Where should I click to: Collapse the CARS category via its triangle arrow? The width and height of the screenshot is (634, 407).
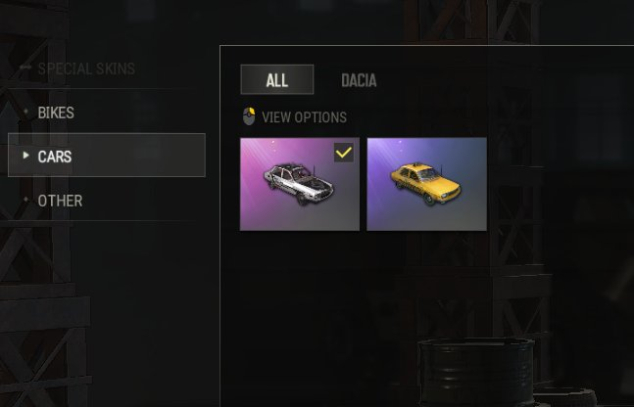click(26, 155)
